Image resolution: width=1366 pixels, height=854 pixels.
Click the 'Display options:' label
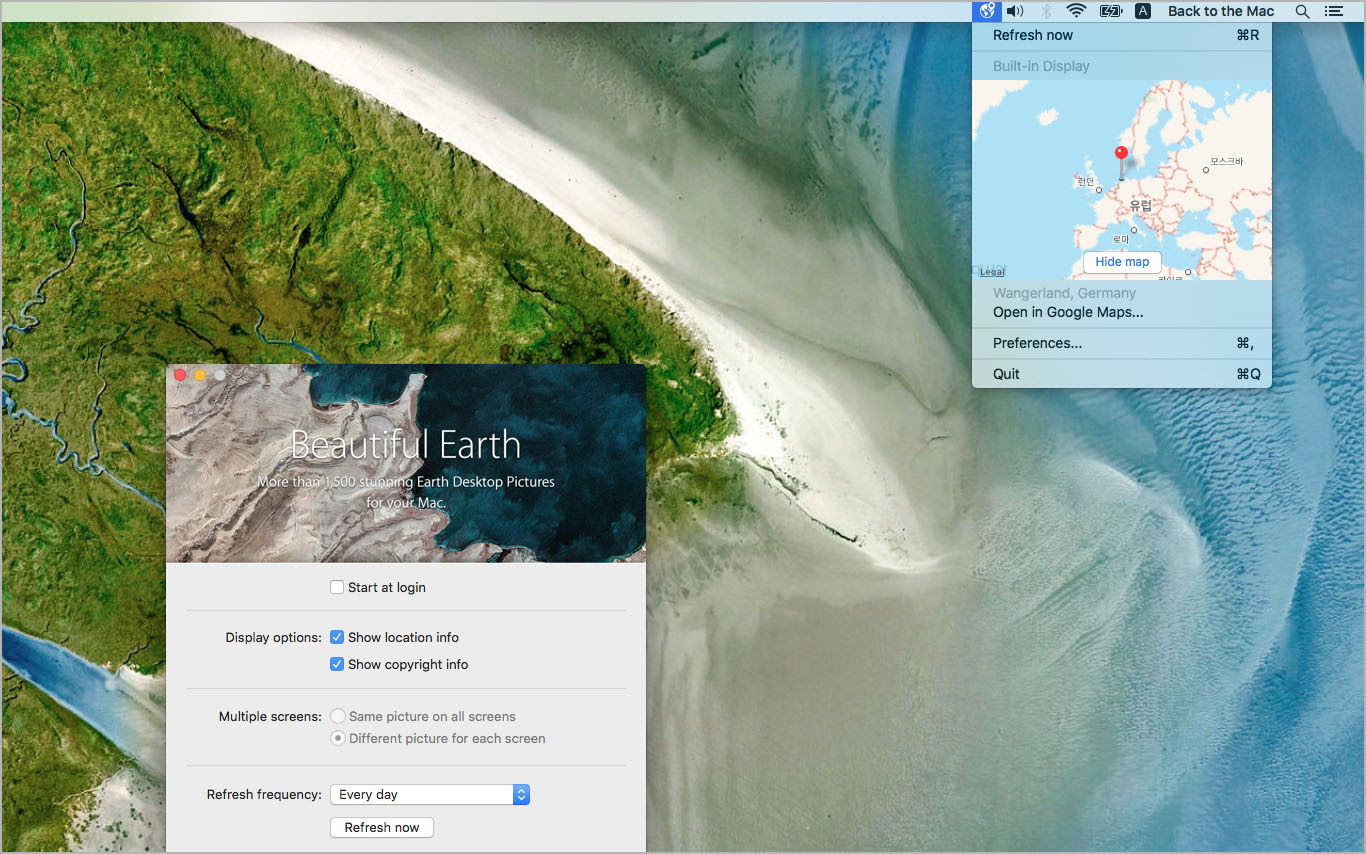(273, 637)
